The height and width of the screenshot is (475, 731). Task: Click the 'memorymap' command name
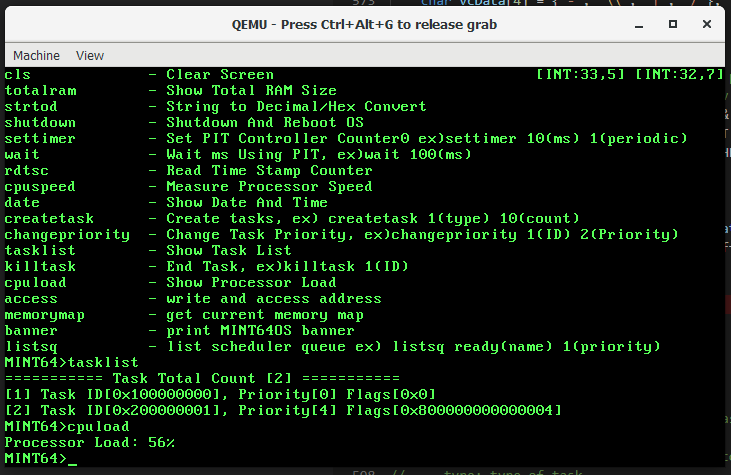45,315
